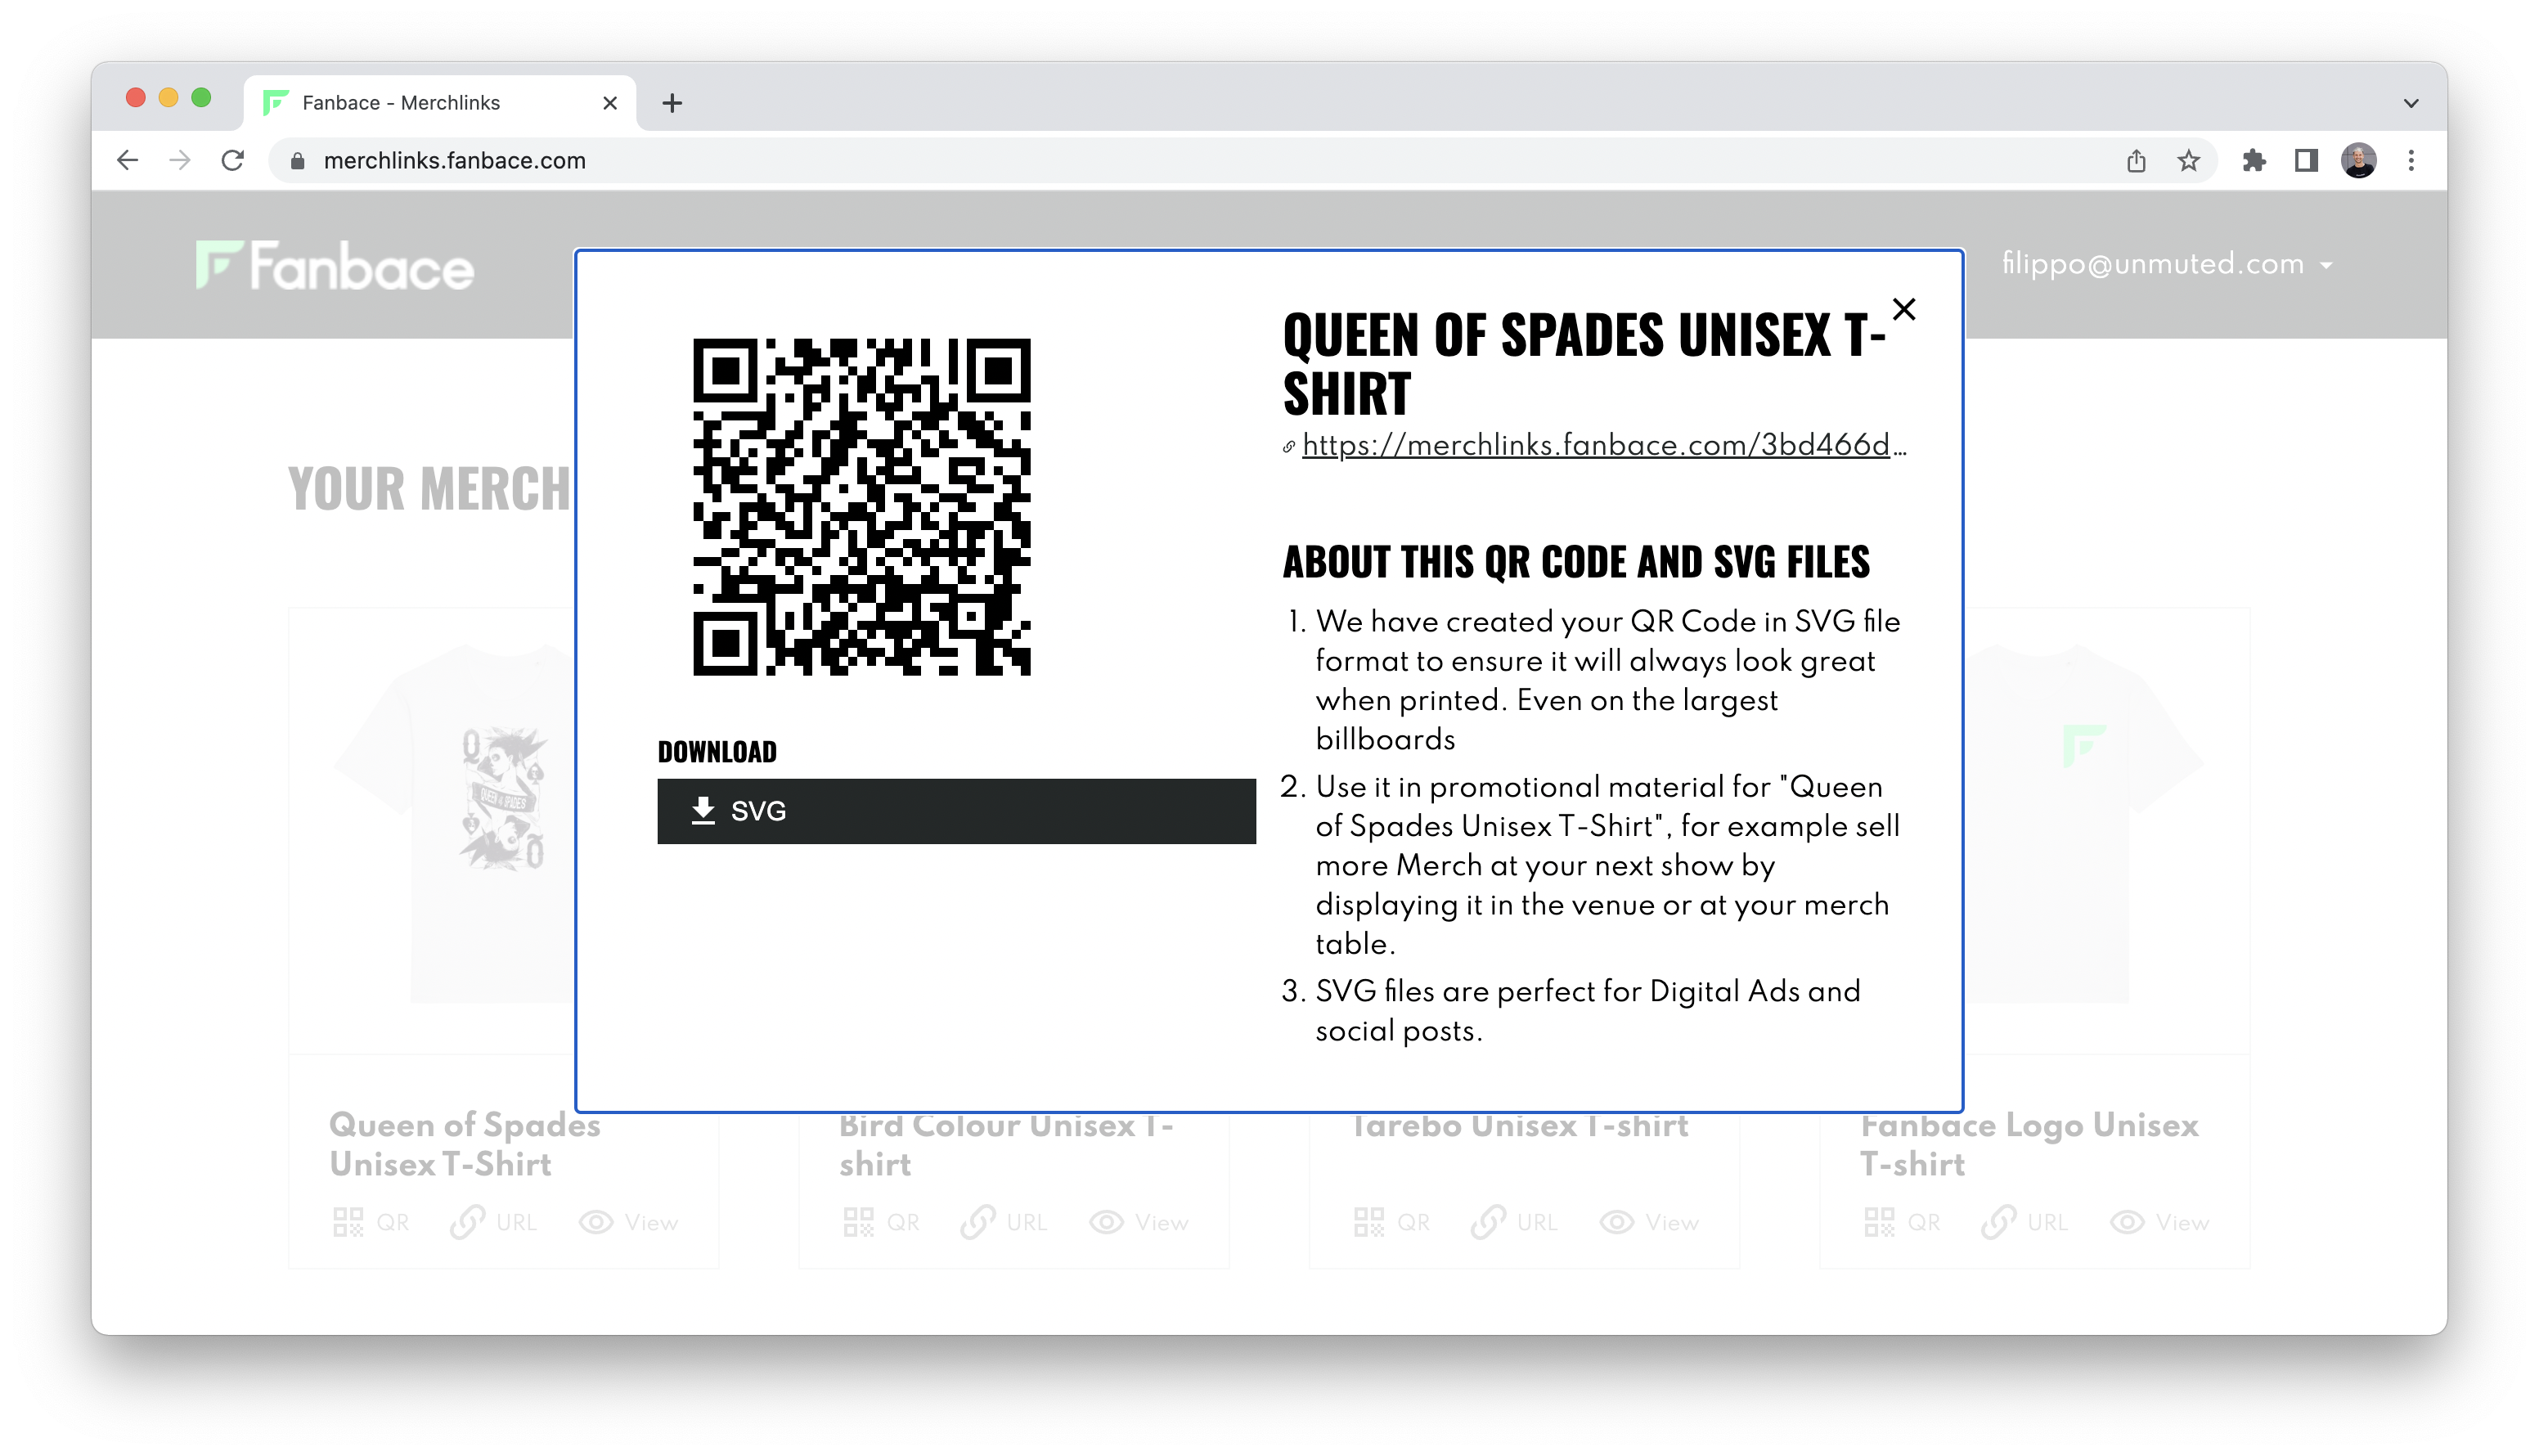Click URL for Tarebo Unisex T-shirt
Viewport: 2539px width, 1456px height.
tap(1515, 1222)
